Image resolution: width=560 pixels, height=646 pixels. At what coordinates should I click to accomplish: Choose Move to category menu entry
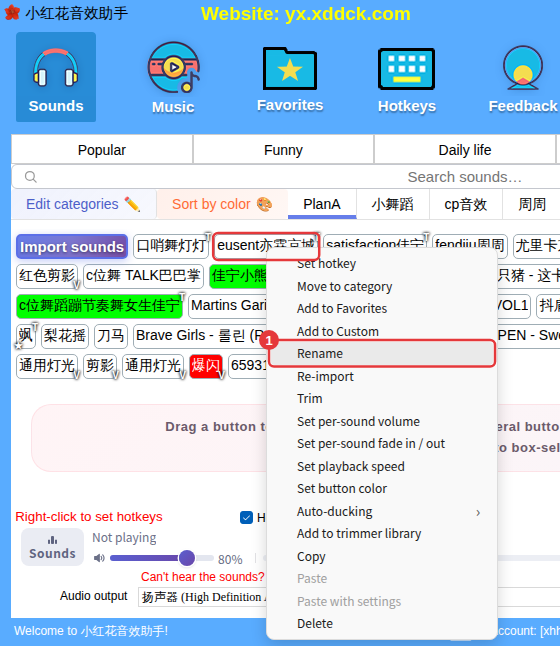(x=344, y=286)
